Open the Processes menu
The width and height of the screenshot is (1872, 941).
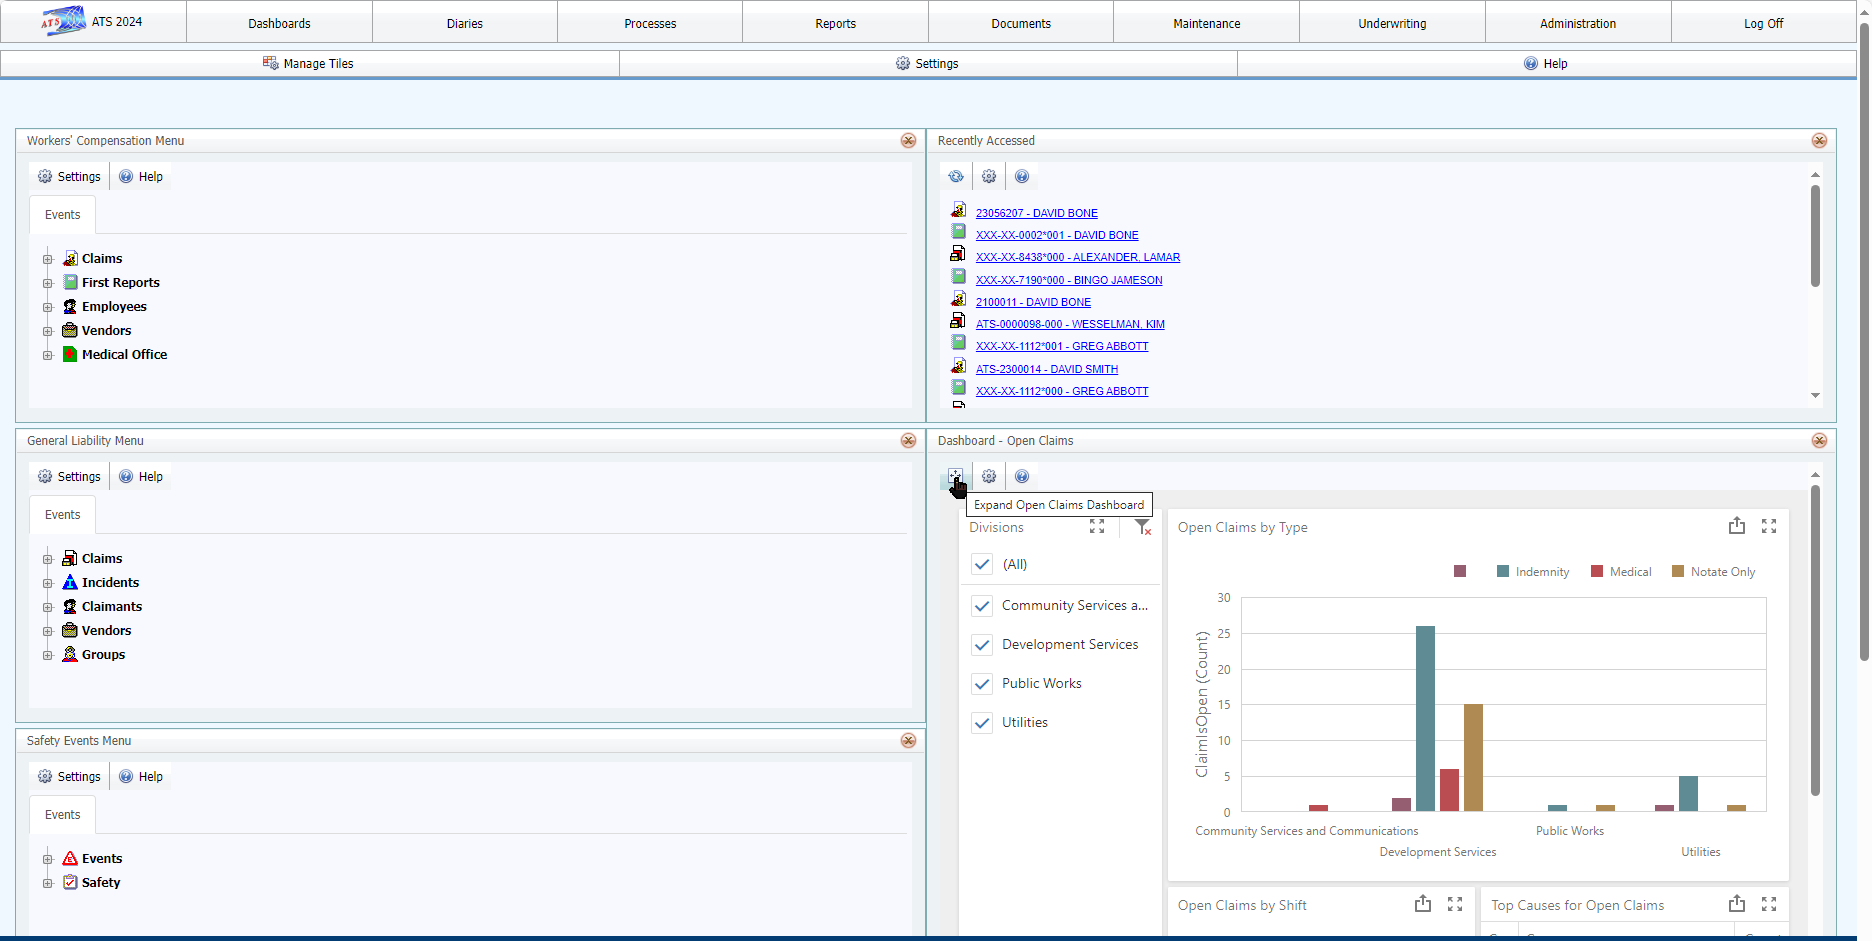click(x=650, y=23)
